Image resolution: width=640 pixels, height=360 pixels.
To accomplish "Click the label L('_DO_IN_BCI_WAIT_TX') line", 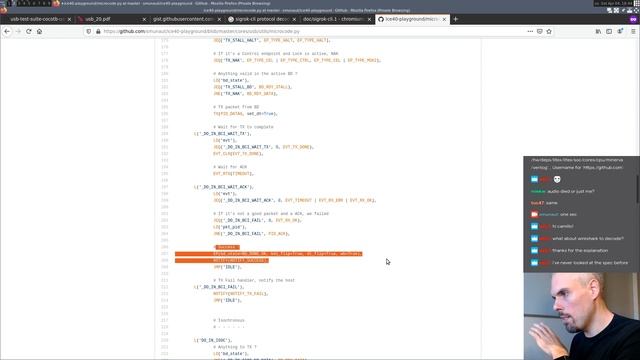I will 223,133.
